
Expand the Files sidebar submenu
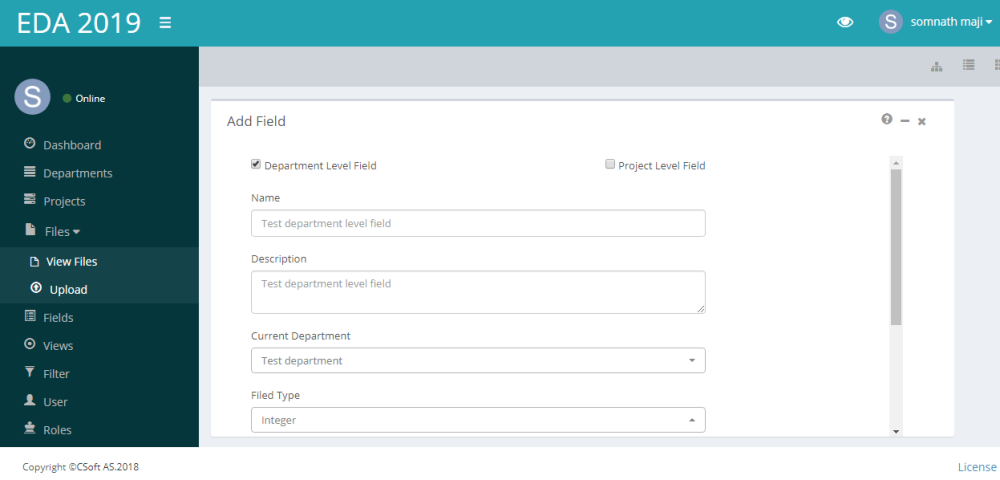[x=62, y=231]
